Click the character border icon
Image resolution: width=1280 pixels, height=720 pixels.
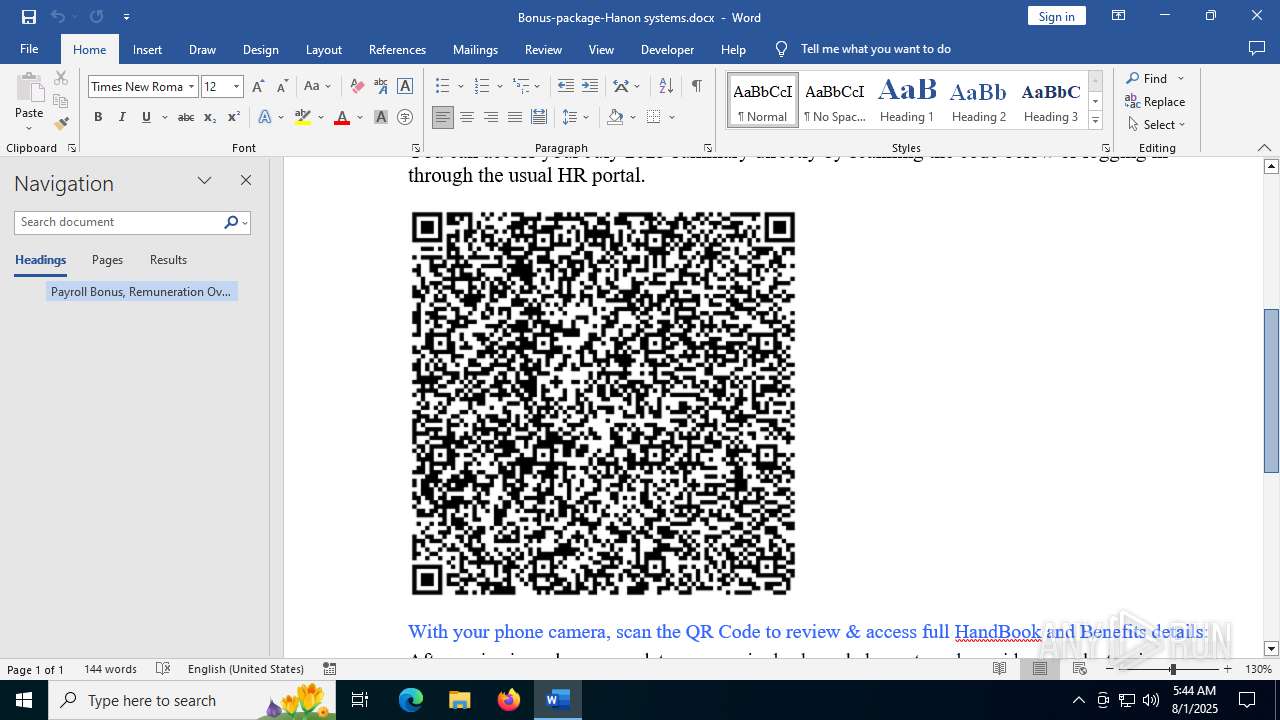click(x=405, y=86)
